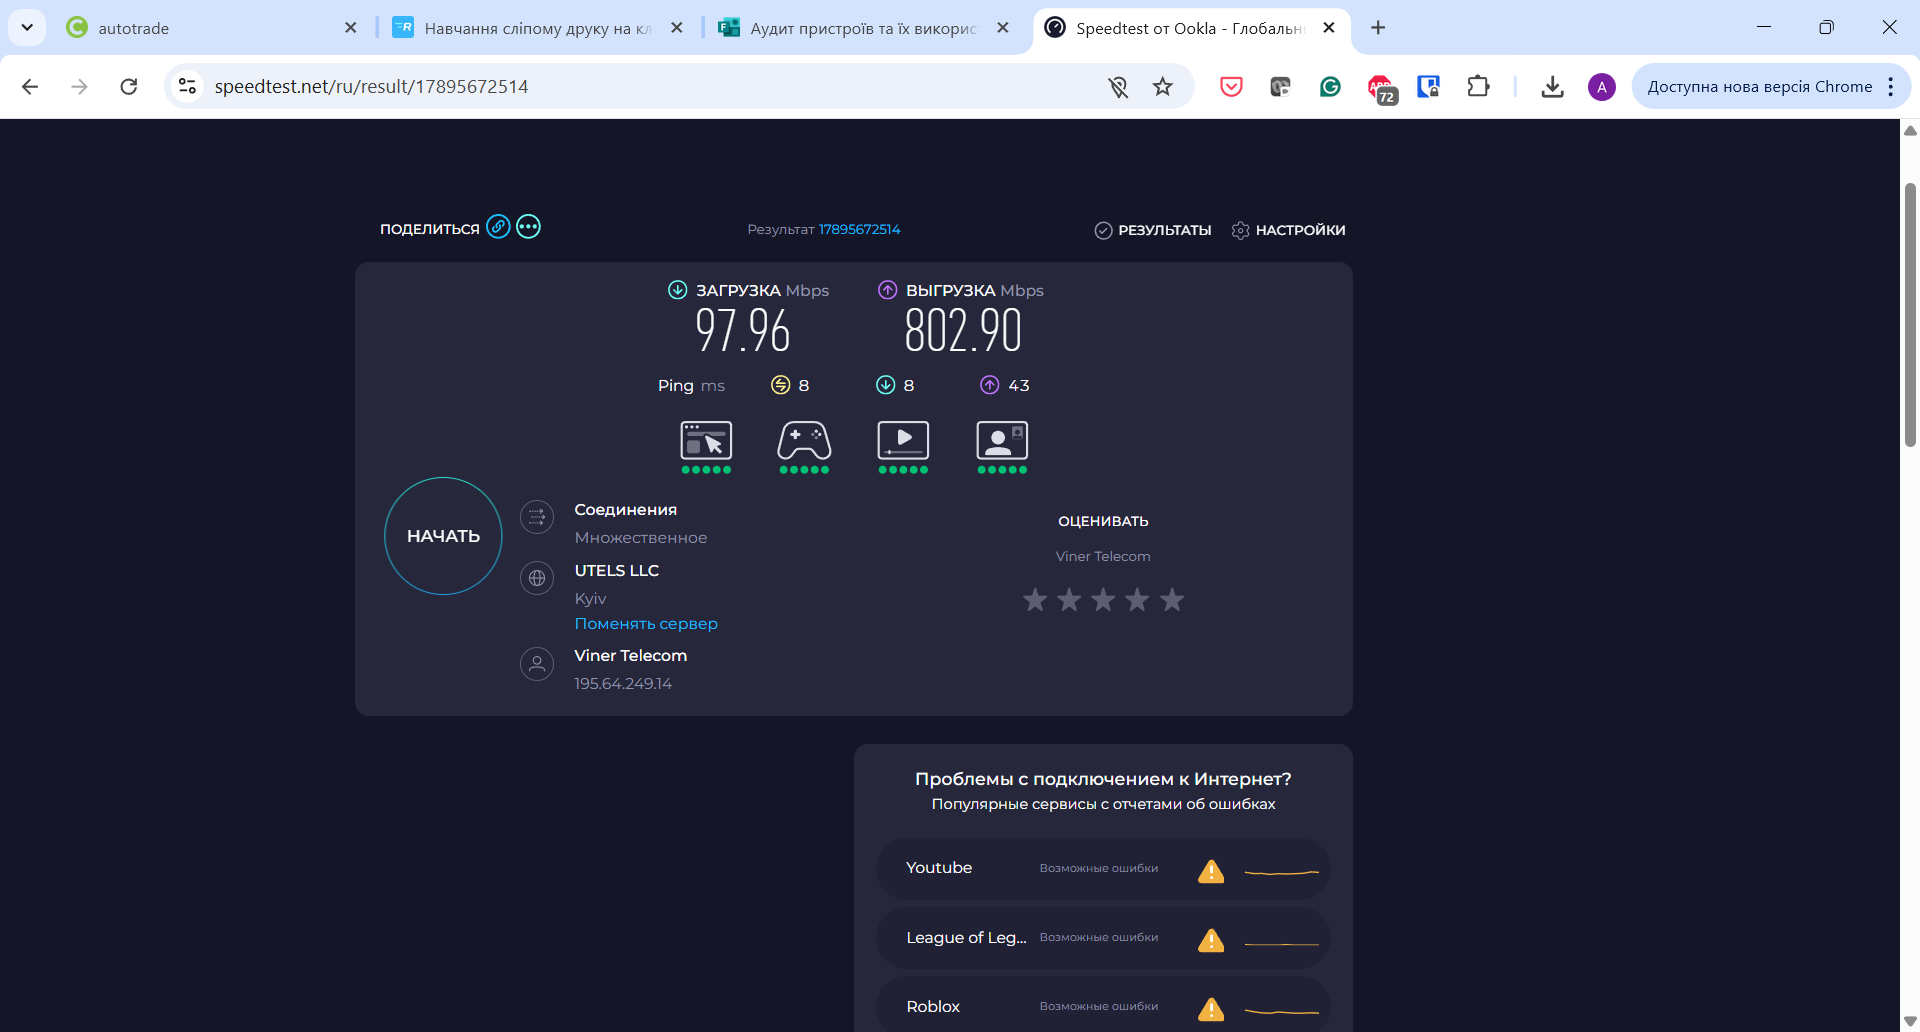The height and width of the screenshot is (1032, 1920).
Task: Open the Grammarly extension icon
Action: point(1330,87)
